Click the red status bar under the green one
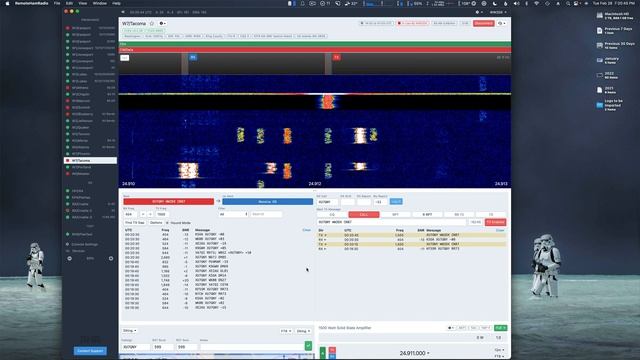Screen dimensions: 640x360 [315, 50]
